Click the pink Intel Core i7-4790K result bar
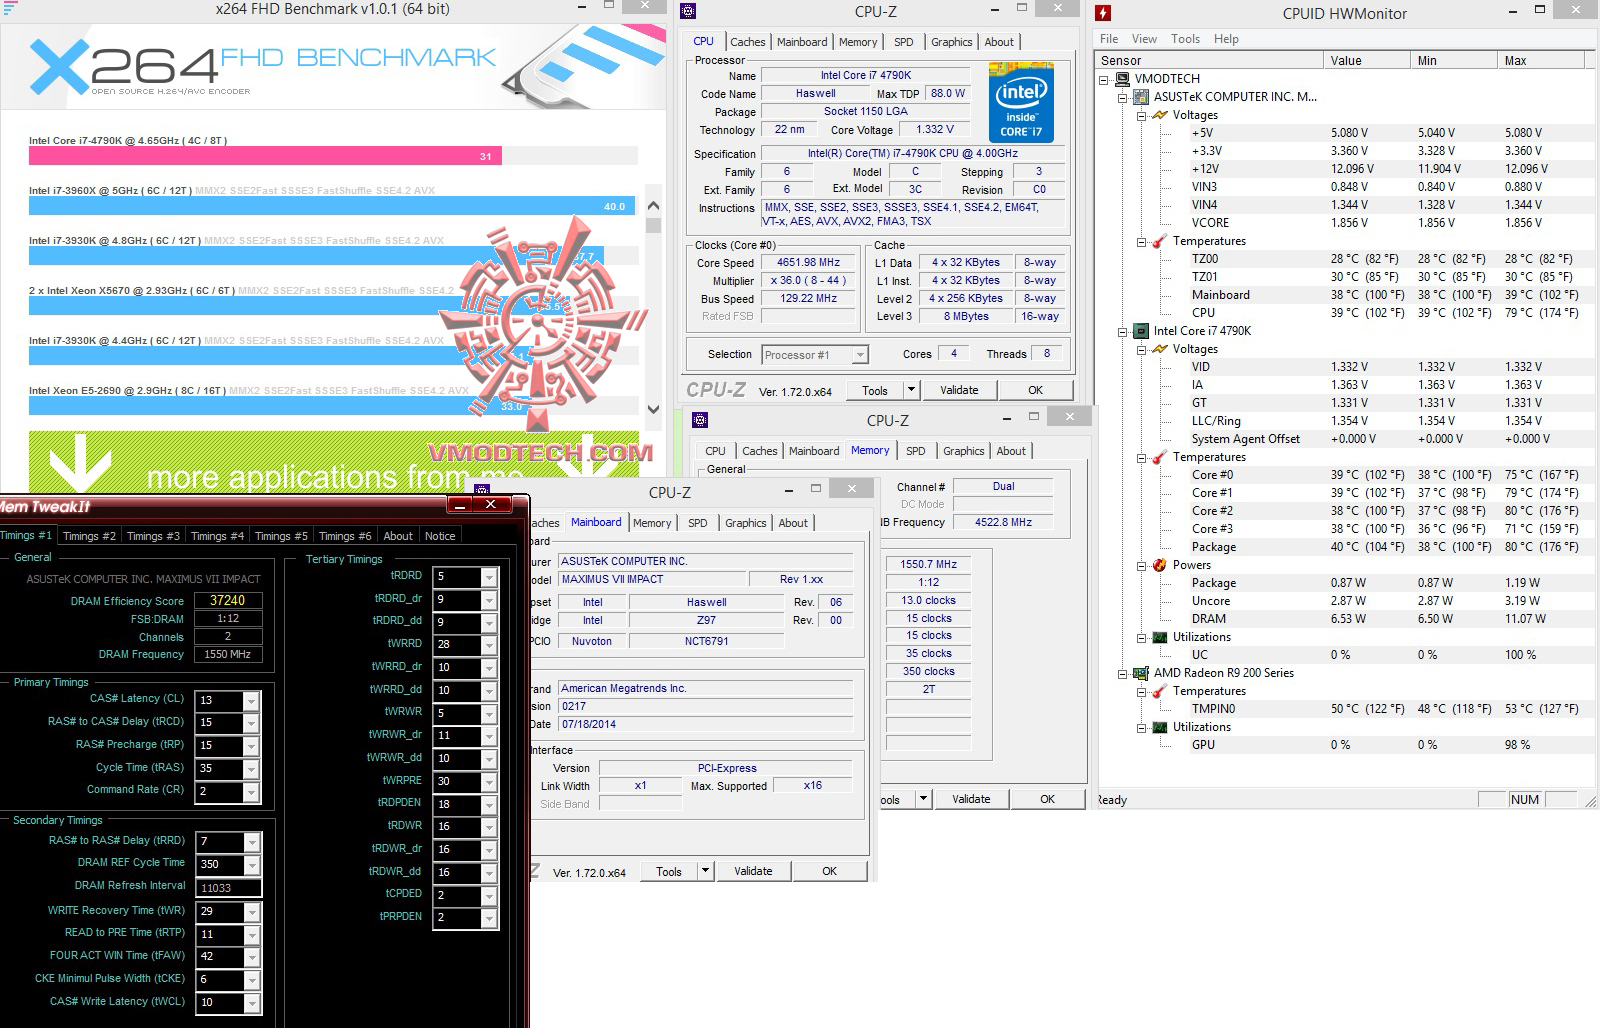The height and width of the screenshot is (1028, 1600). (265, 156)
